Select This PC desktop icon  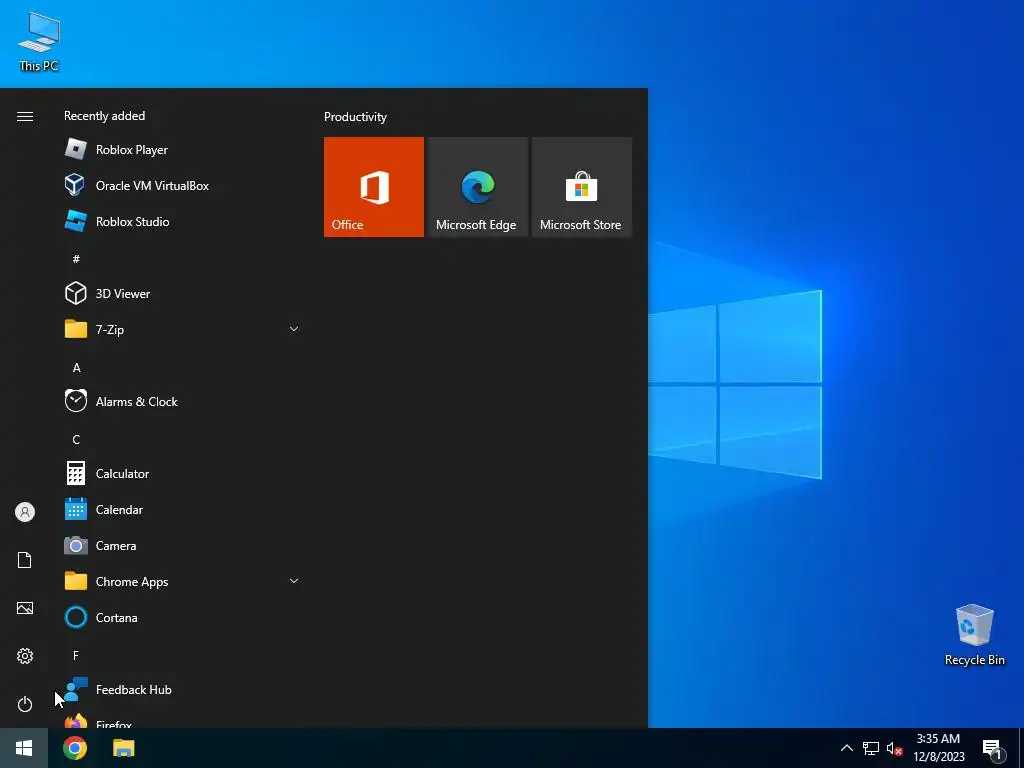39,42
